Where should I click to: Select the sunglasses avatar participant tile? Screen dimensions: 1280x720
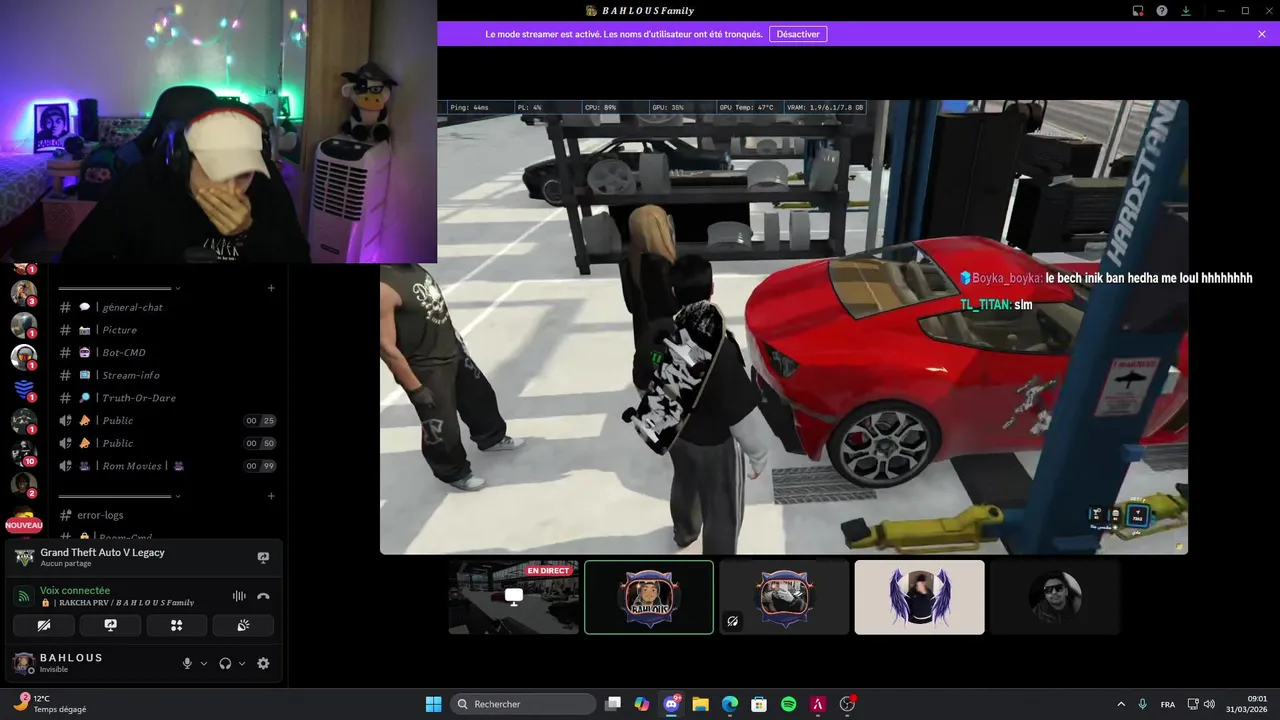1054,597
